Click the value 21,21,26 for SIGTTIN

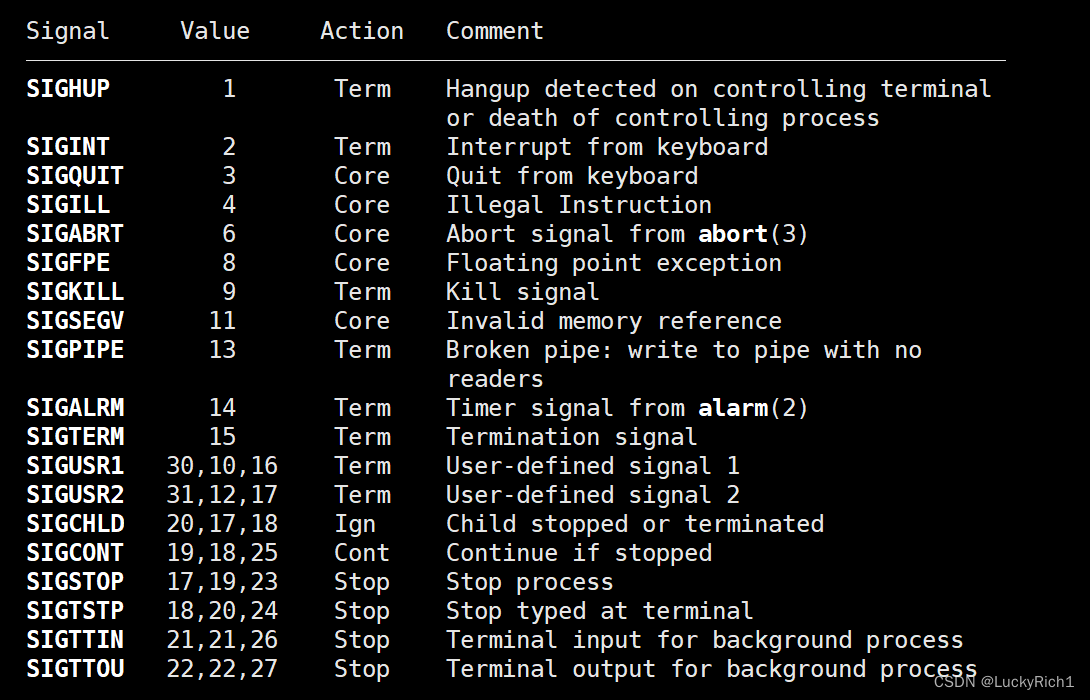(x=222, y=640)
